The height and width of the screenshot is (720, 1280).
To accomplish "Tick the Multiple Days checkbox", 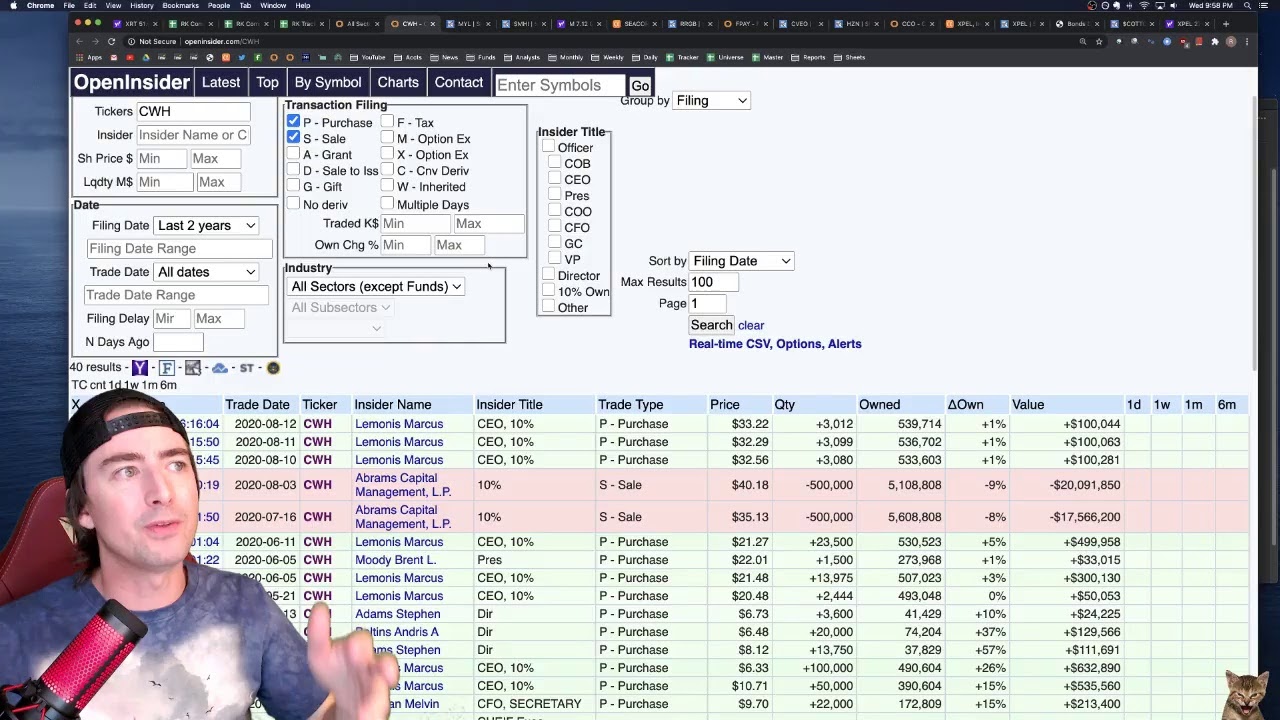I will click(x=387, y=204).
